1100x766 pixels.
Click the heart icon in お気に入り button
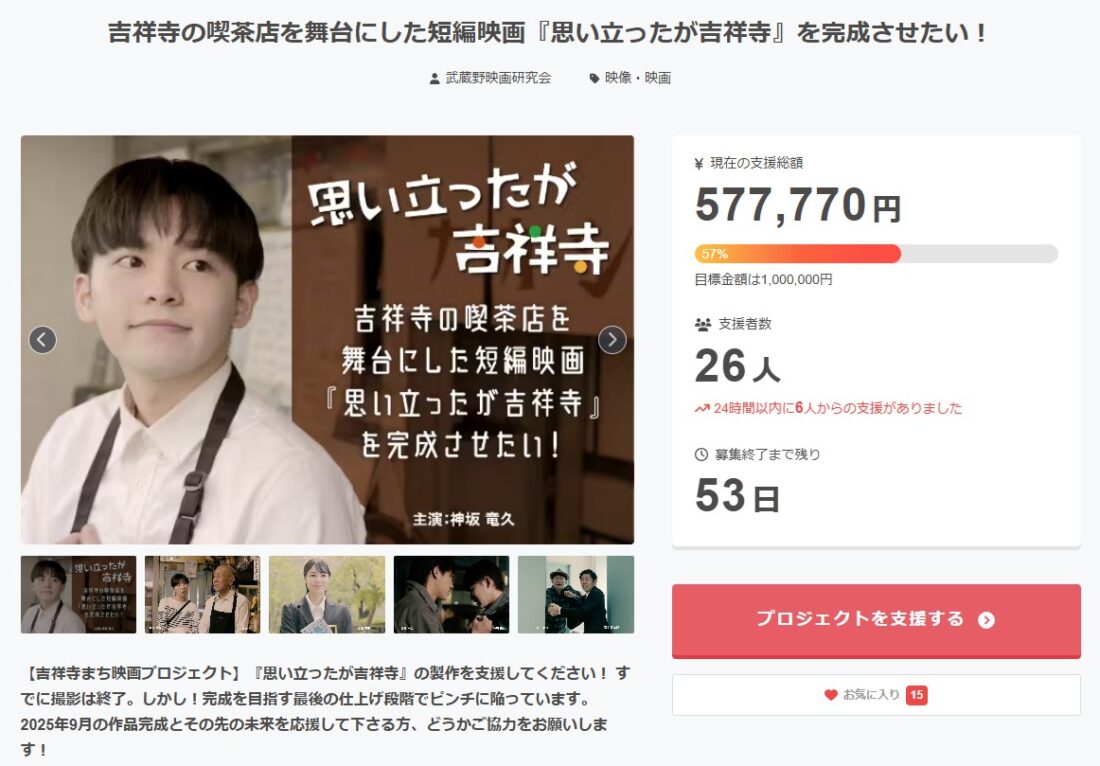[x=831, y=695]
